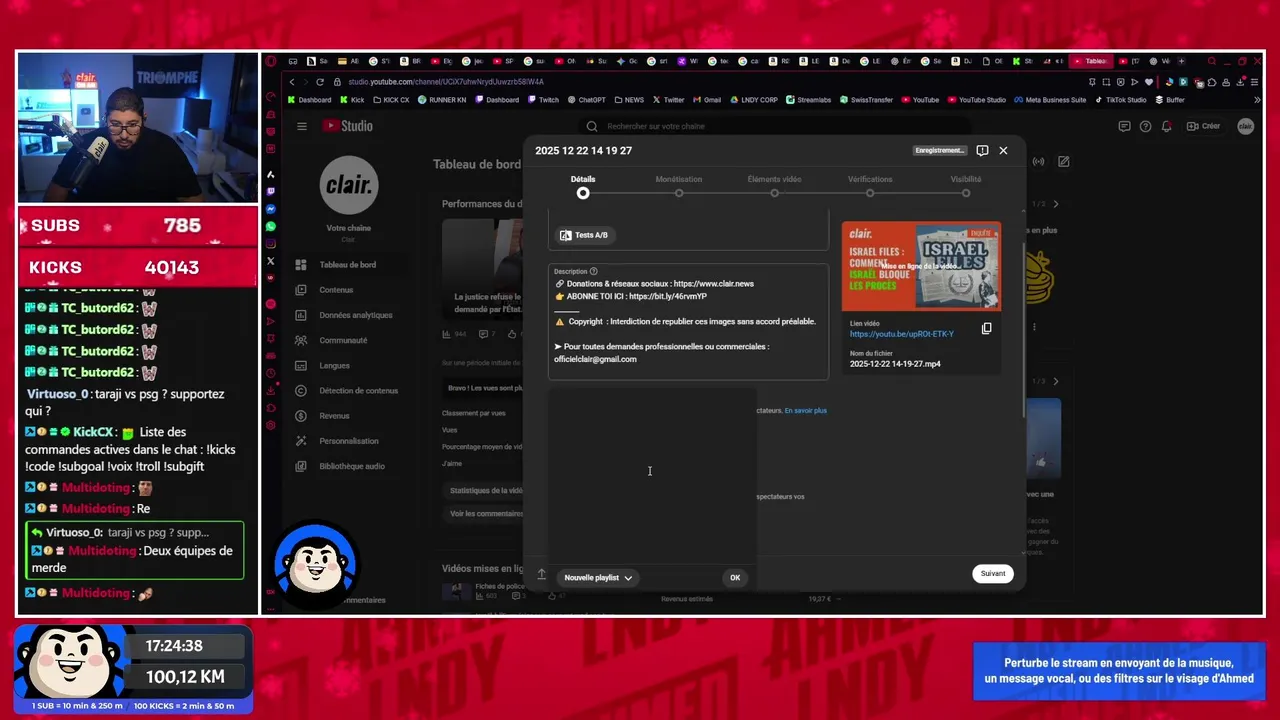Copy the video link using copy icon
Viewport: 1280px width, 720px height.
click(986, 328)
